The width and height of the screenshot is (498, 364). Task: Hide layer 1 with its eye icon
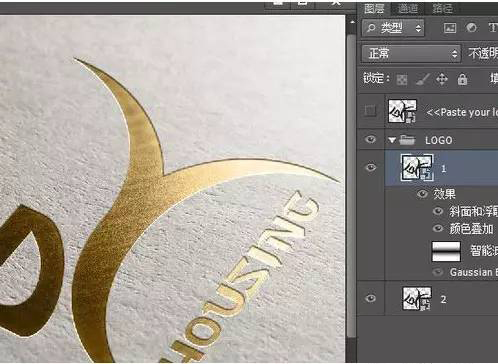371,167
